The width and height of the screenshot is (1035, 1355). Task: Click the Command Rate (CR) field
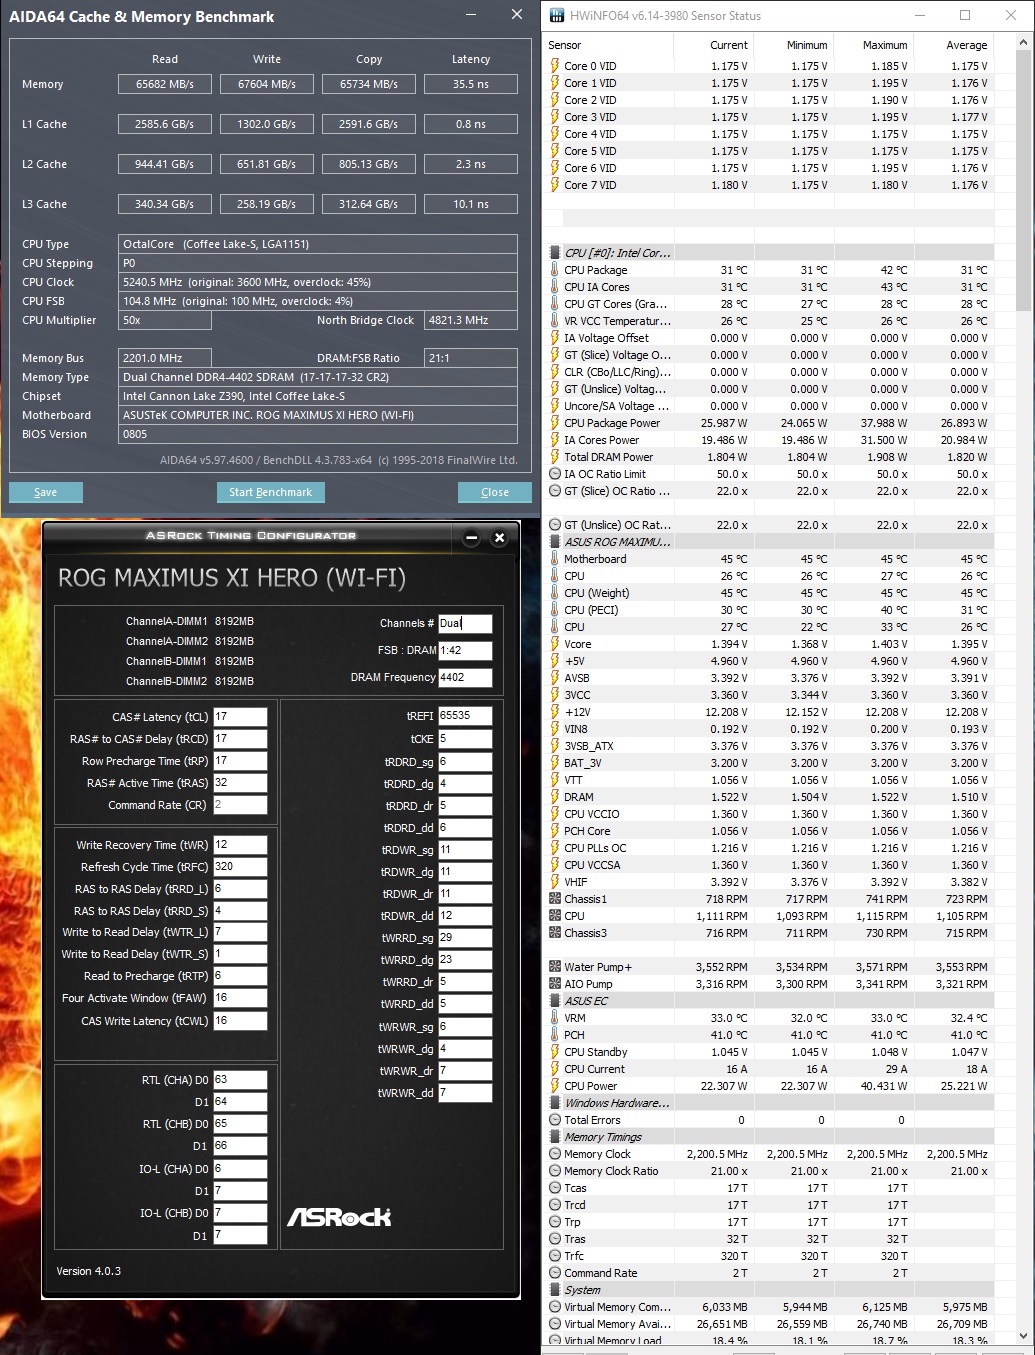pos(240,805)
